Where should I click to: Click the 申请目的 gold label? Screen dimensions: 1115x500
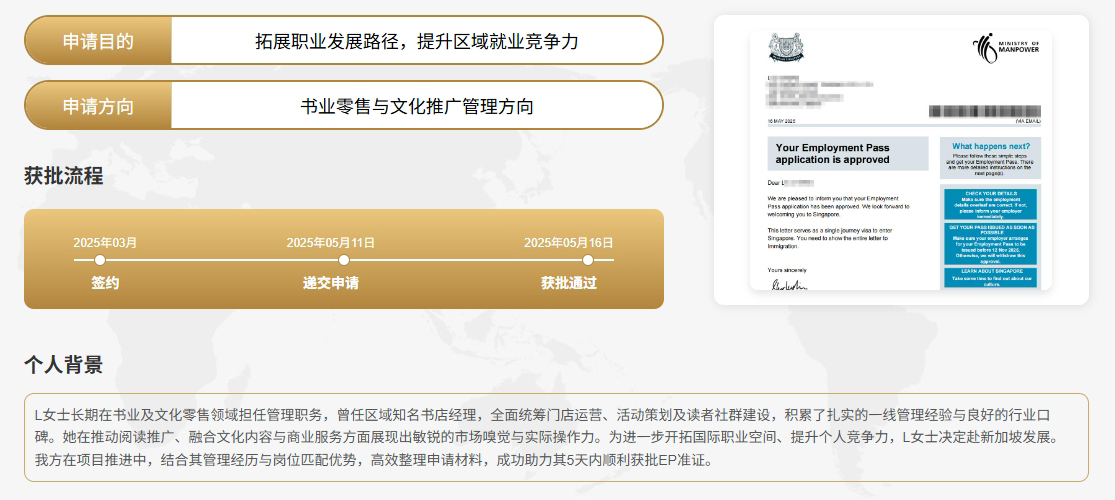coord(98,41)
